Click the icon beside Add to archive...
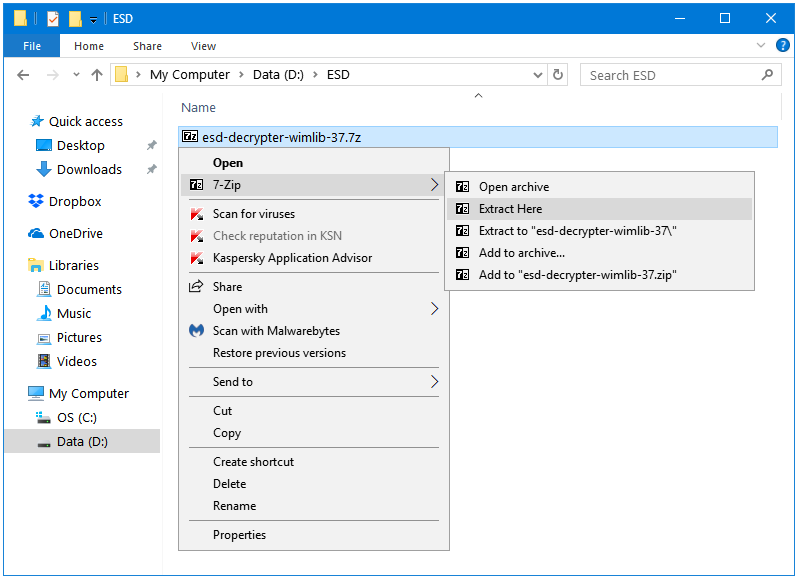The width and height of the screenshot is (798, 578). tap(462, 253)
